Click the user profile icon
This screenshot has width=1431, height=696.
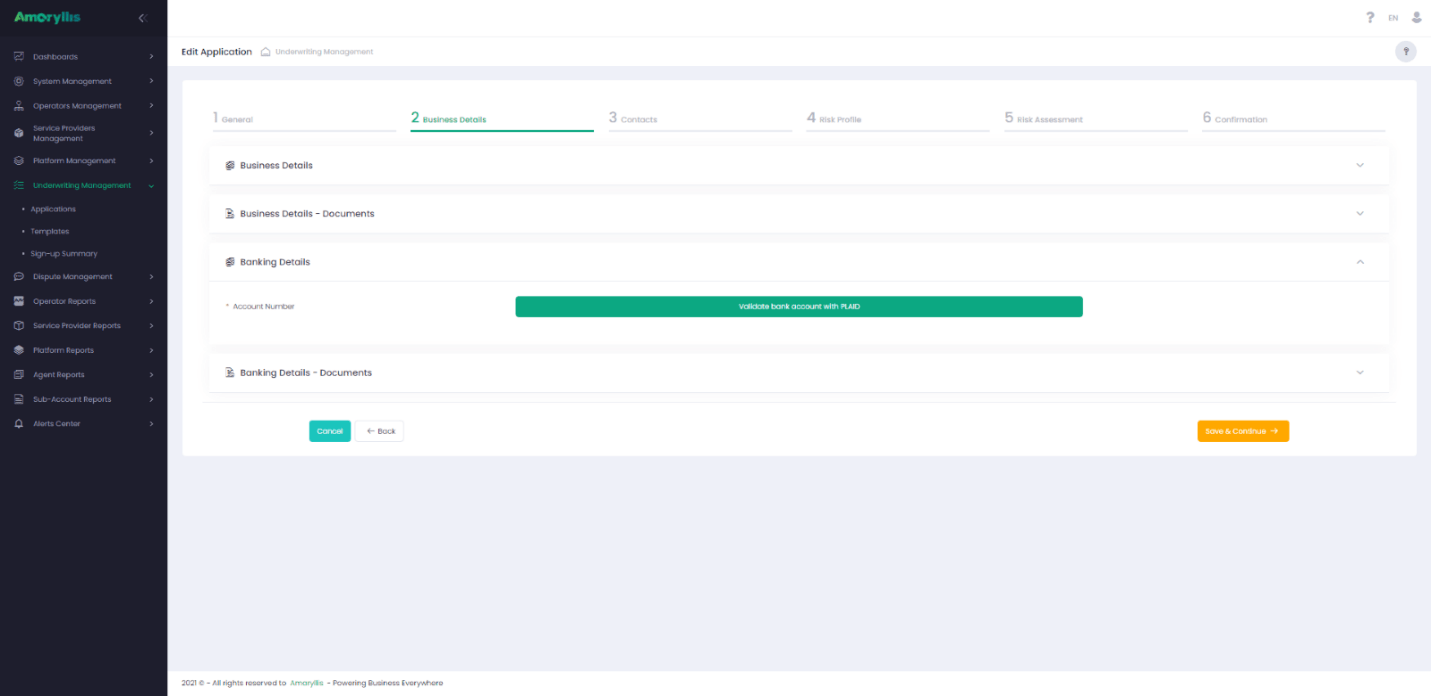point(1416,18)
